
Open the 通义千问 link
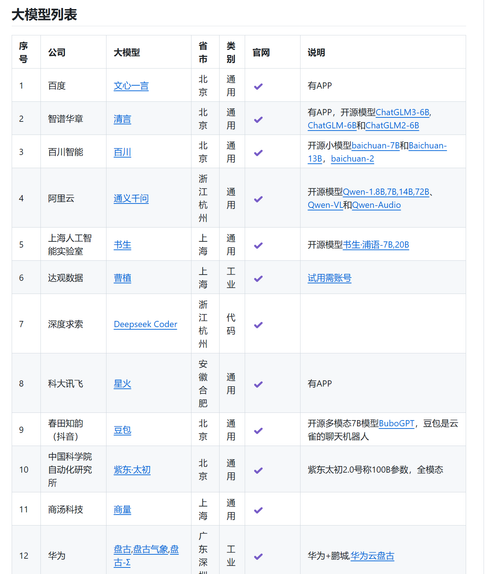point(131,198)
